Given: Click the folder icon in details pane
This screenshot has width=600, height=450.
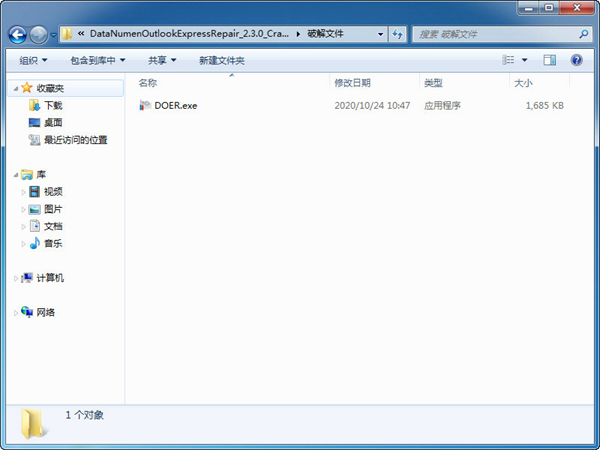Looking at the screenshot, I should coord(34,423).
